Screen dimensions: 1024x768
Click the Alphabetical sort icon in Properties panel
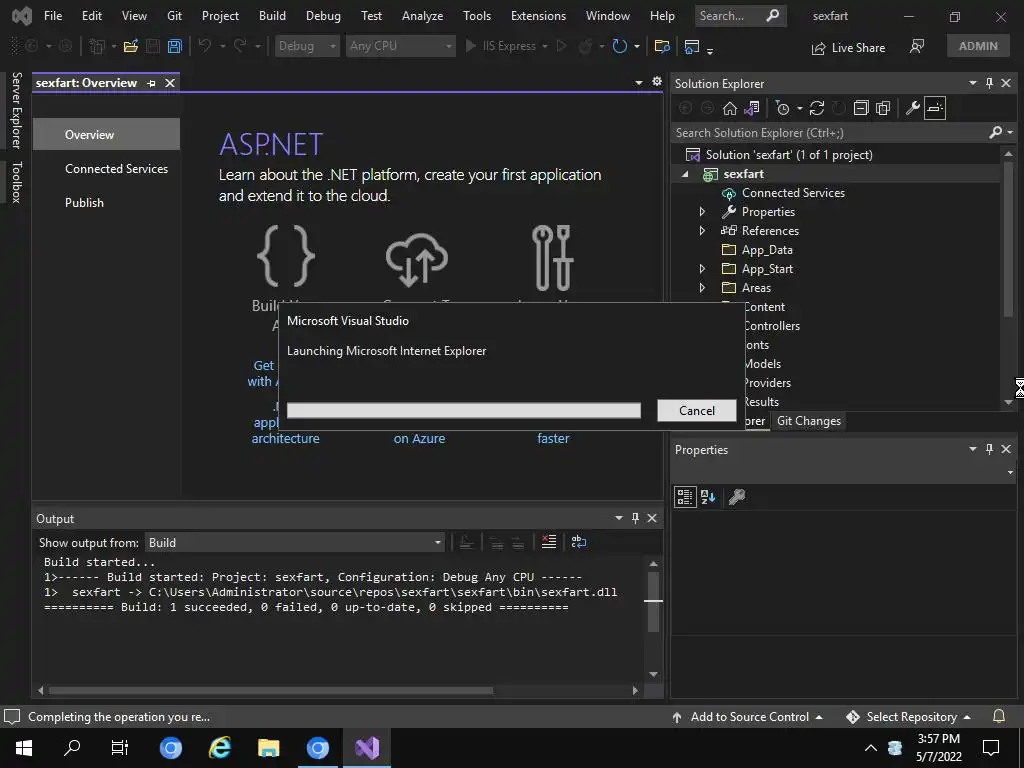point(708,497)
